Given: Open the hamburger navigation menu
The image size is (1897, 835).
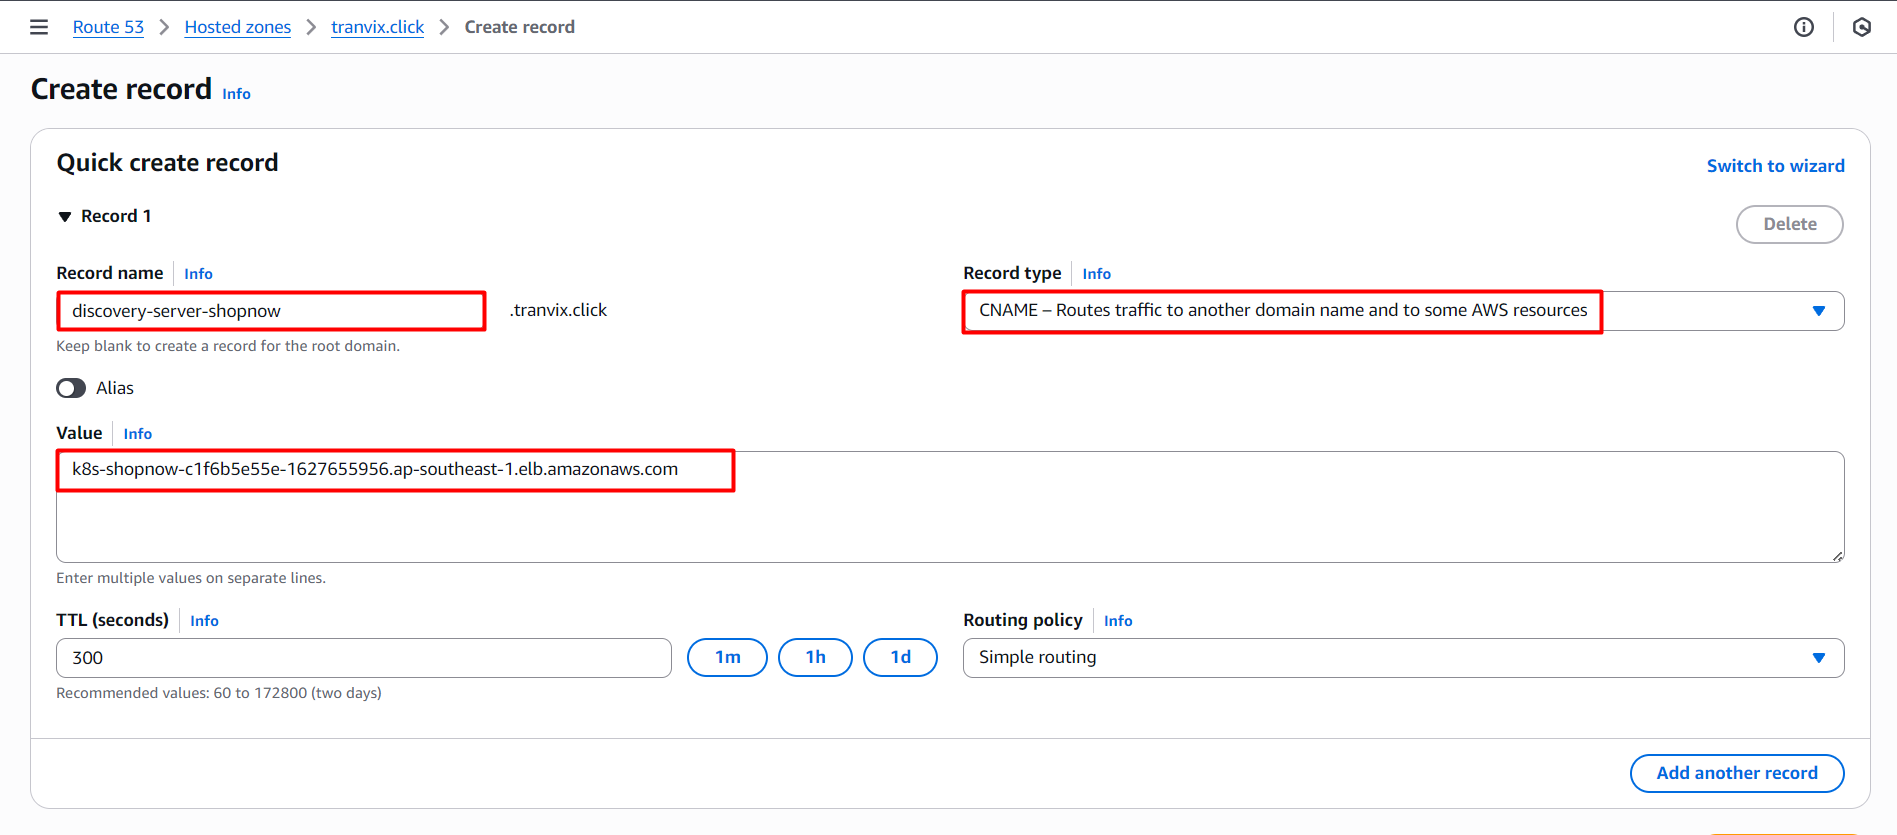Looking at the screenshot, I should tap(39, 27).
